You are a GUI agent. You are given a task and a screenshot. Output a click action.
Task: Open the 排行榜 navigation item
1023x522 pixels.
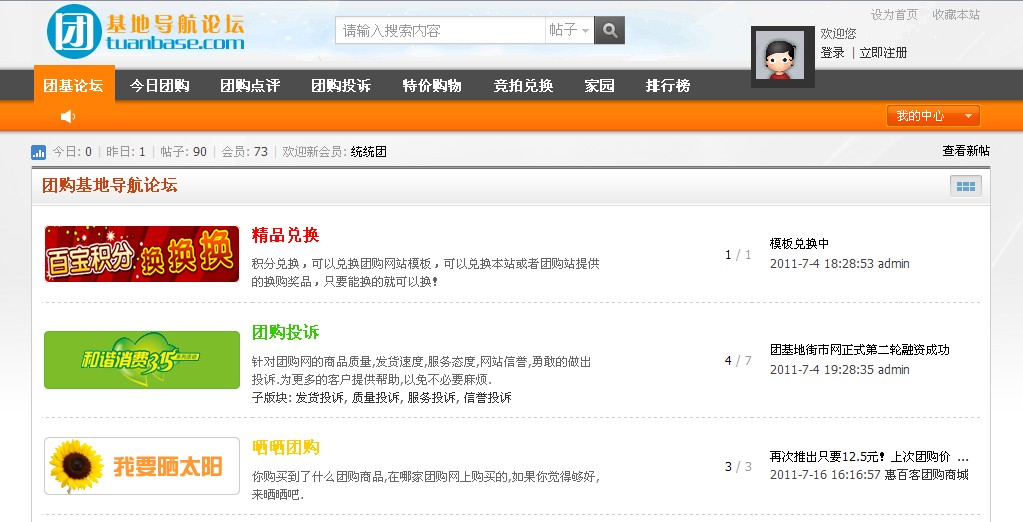668,85
